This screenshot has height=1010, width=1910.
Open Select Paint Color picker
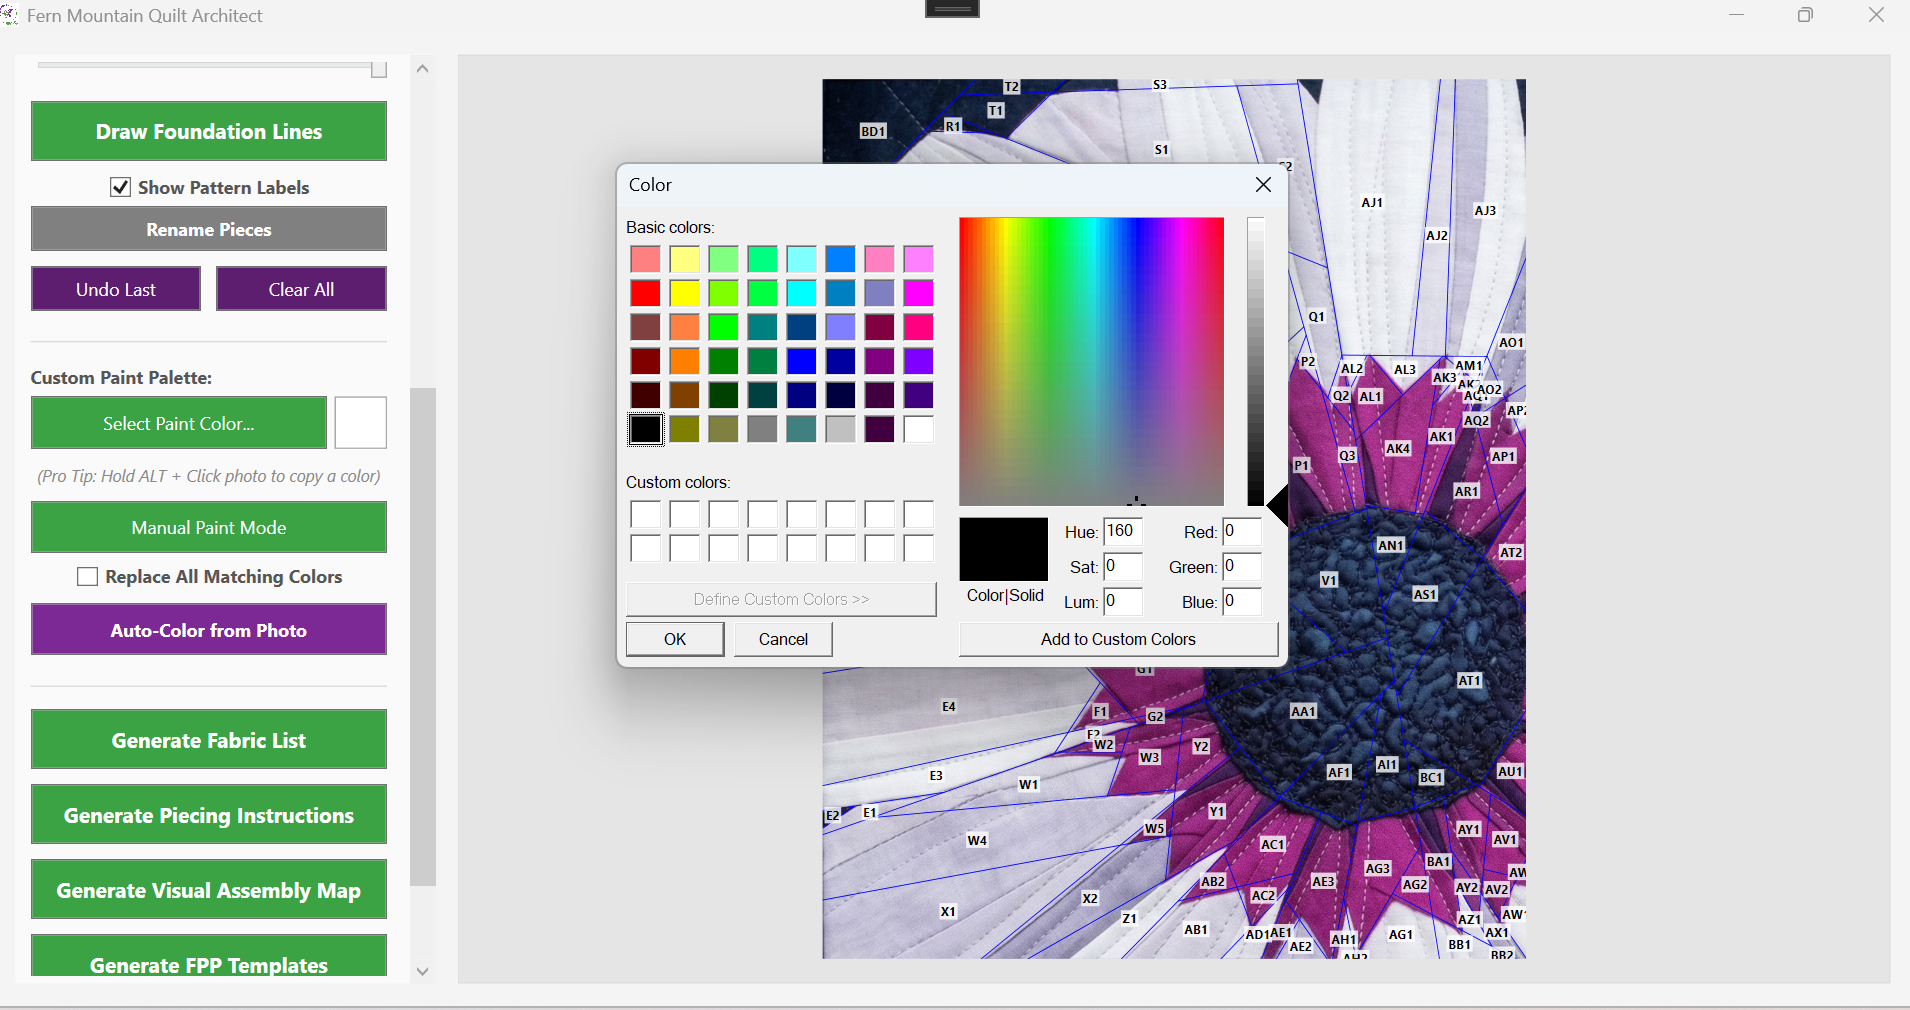[x=179, y=424]
